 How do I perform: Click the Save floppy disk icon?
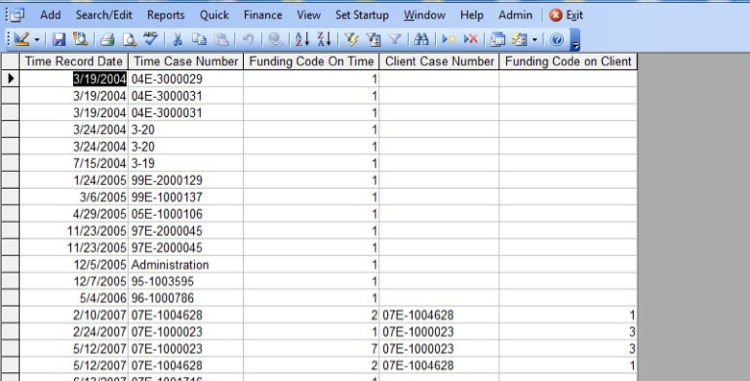coord(59,39)
